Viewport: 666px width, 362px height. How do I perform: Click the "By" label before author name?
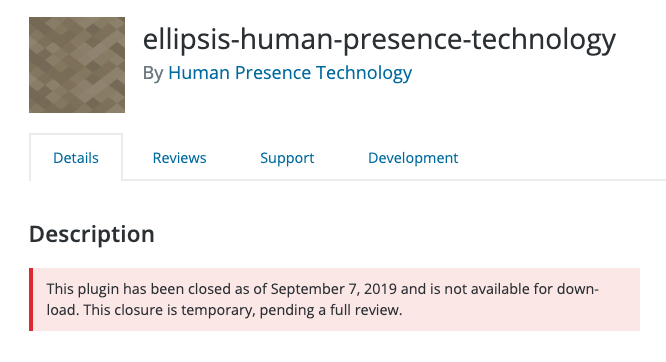[153, 73]
